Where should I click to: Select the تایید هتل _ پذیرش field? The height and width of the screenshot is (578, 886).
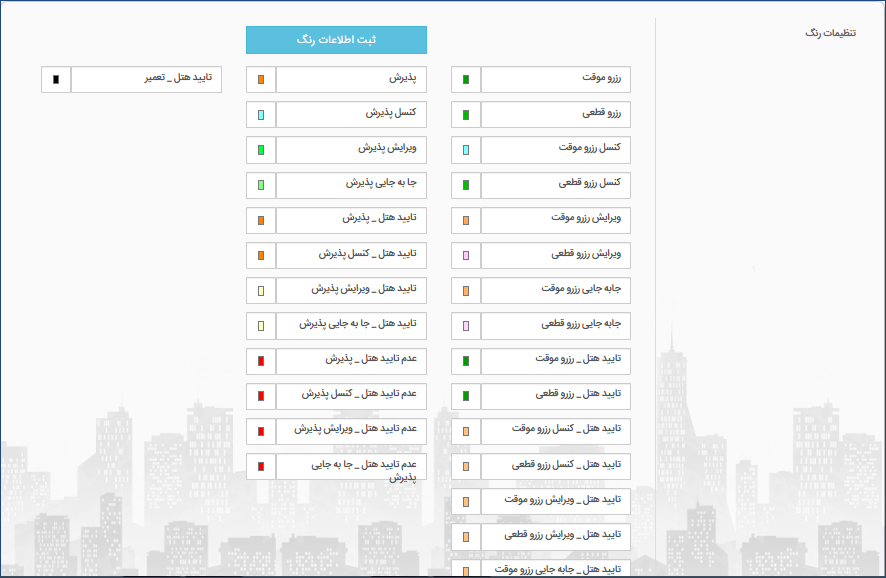point(351,220)
